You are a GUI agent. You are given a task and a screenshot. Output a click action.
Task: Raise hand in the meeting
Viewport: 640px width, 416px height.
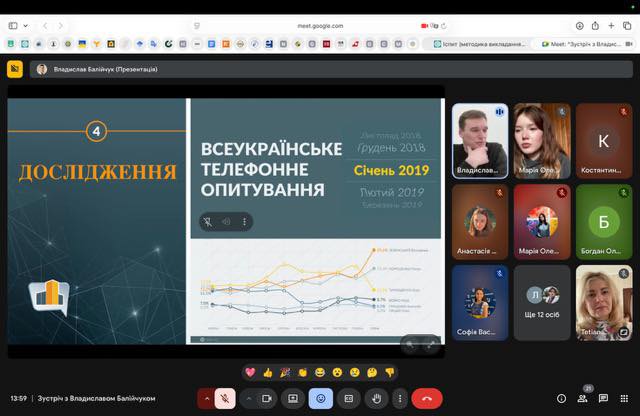[x=377, y=398]
